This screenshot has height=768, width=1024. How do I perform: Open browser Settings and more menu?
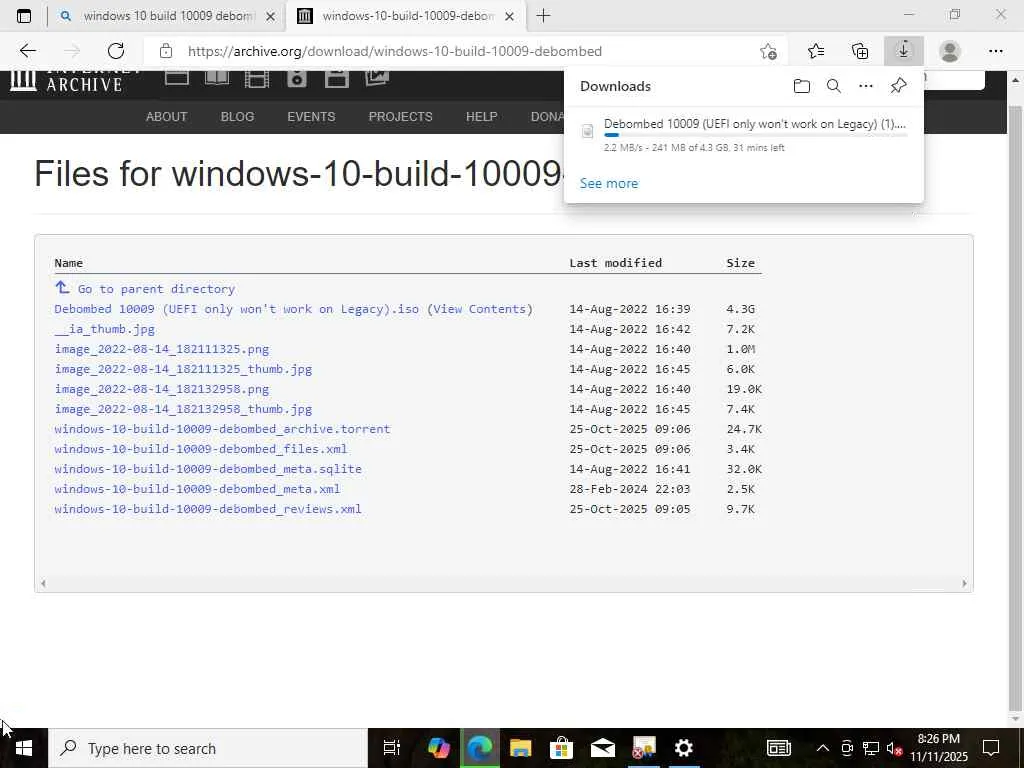point(995,51)
